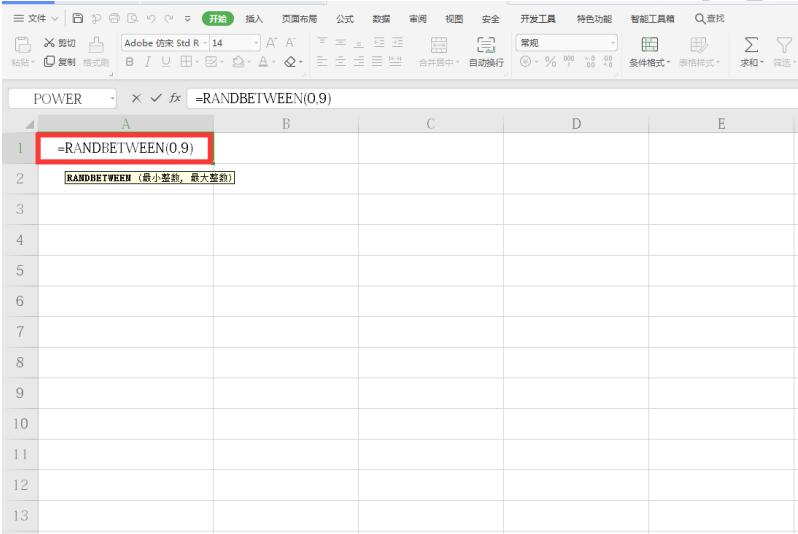The height and width of the screenshot is (534, 798).
Task: Toggle Wrap Text (自动换行)
Action: (486, 52)
